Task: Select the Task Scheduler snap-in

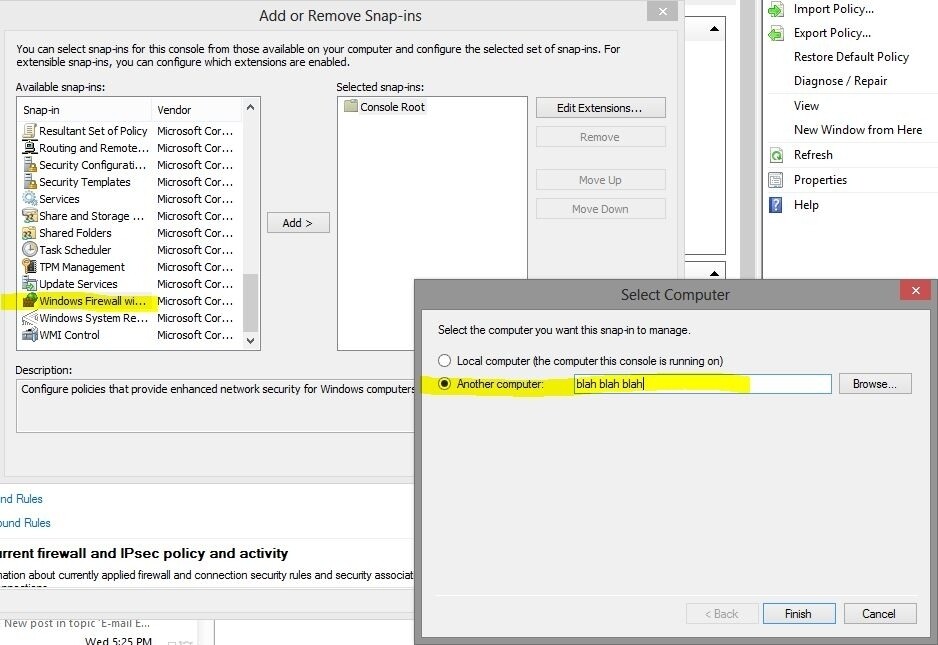Action: tap(73, 249)
